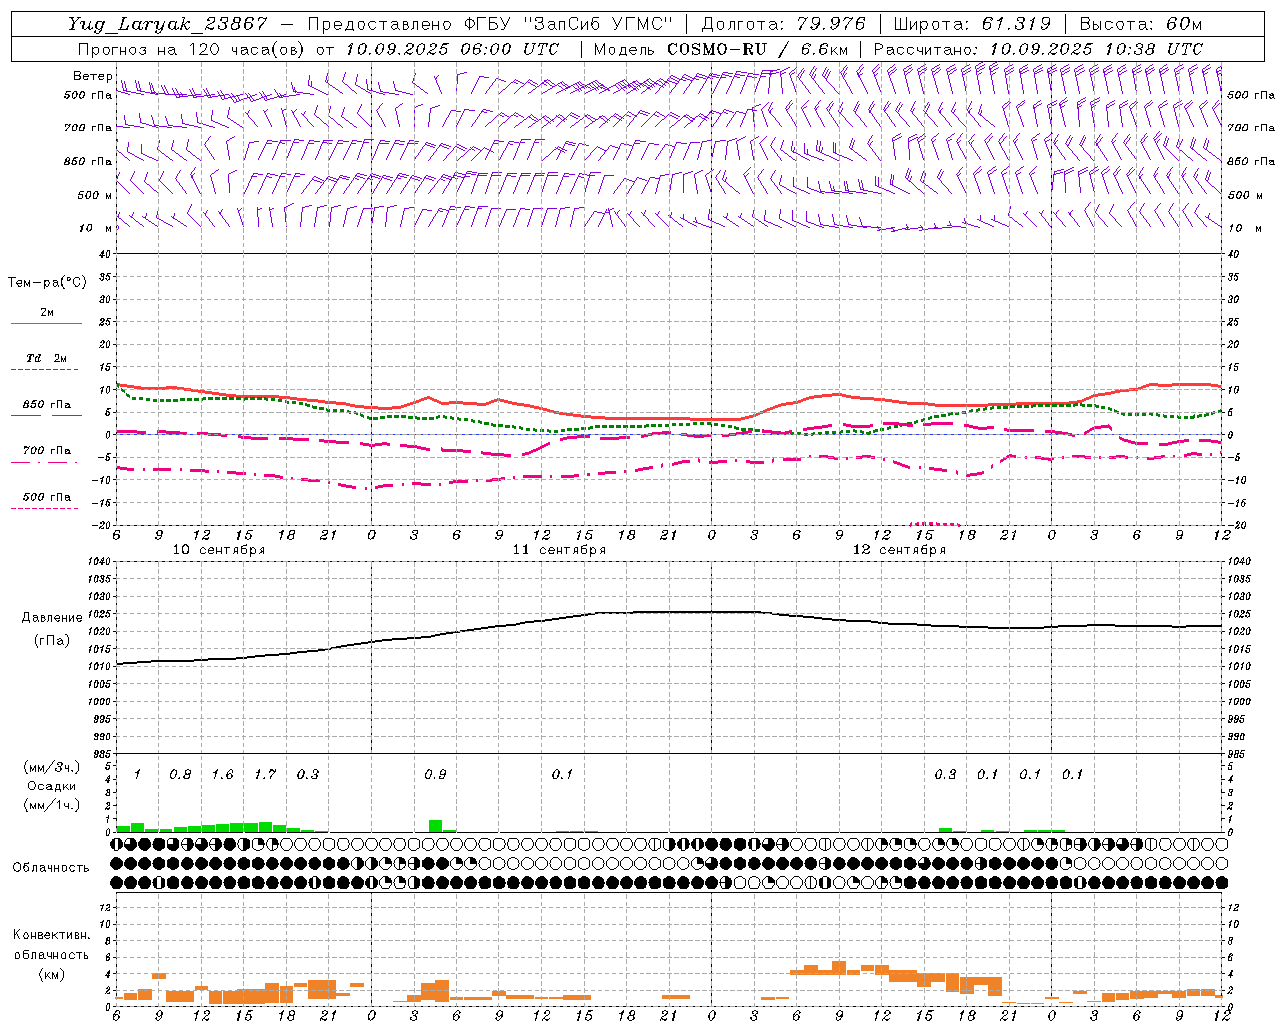Click the Тем-ра(°C) temperature legend heading
This screenshot has height=1024, width=1280.
click(x=47, y=283)
